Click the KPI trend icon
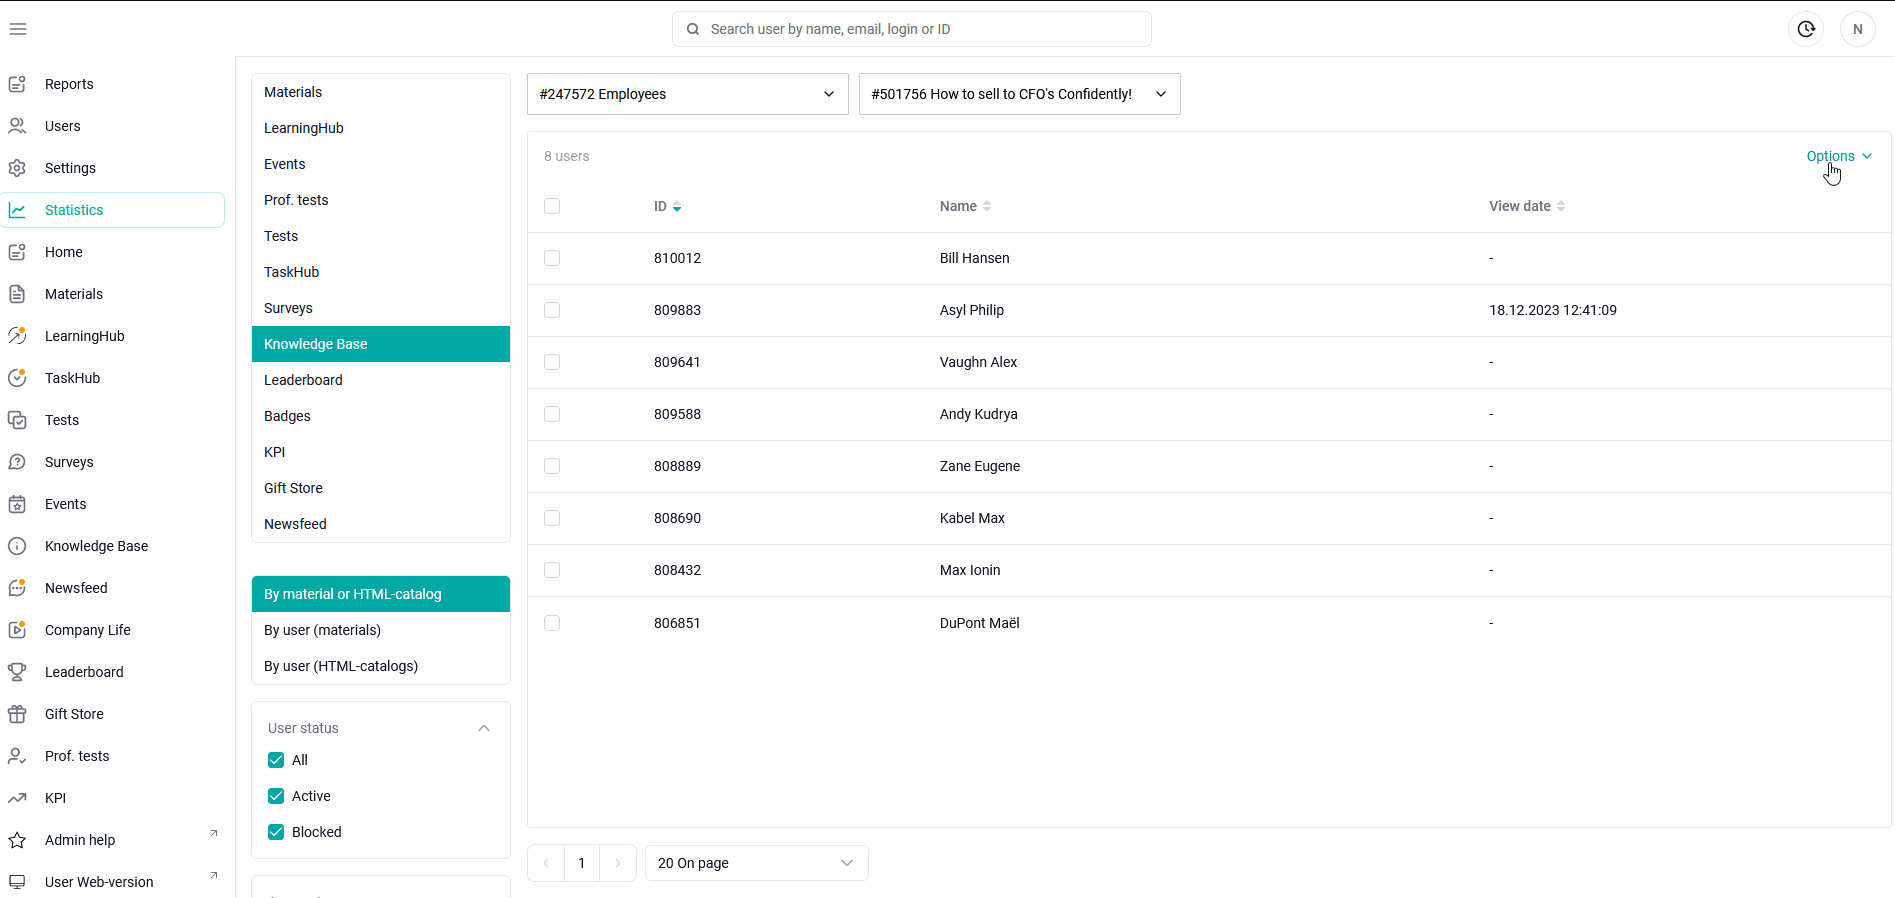Viewport: 1895px width, 898px height. coord(17,798)
